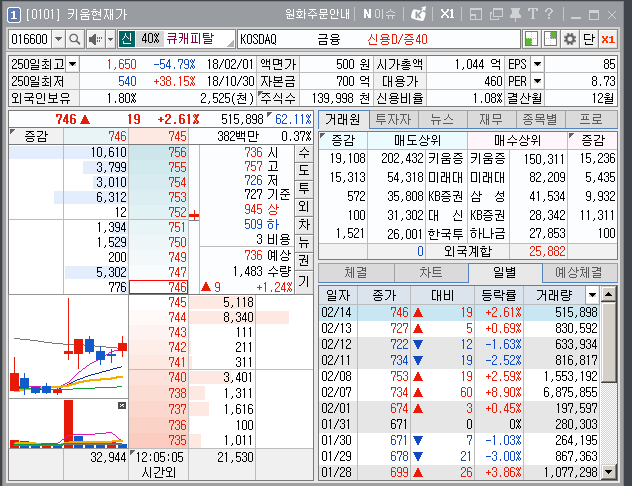
Task: Open 원화주문안내 link
Action: [x=317, y=15]
